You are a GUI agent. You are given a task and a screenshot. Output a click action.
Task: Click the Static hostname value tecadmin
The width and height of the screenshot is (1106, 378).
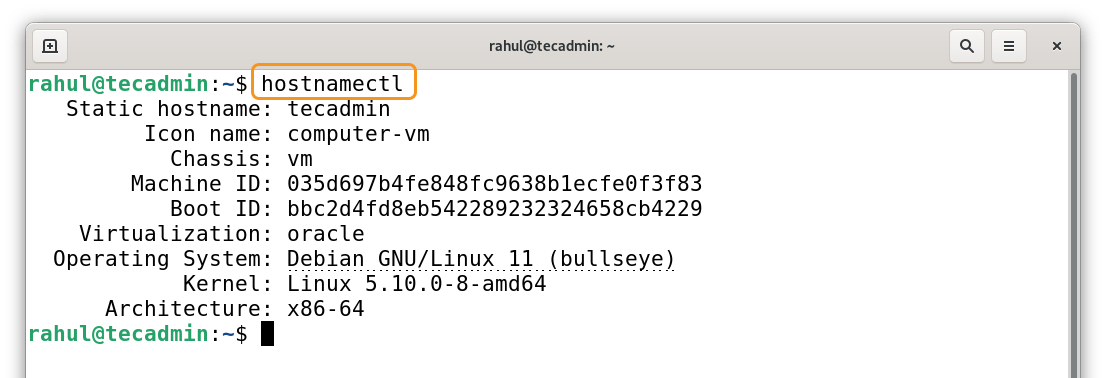click(339, 109)
